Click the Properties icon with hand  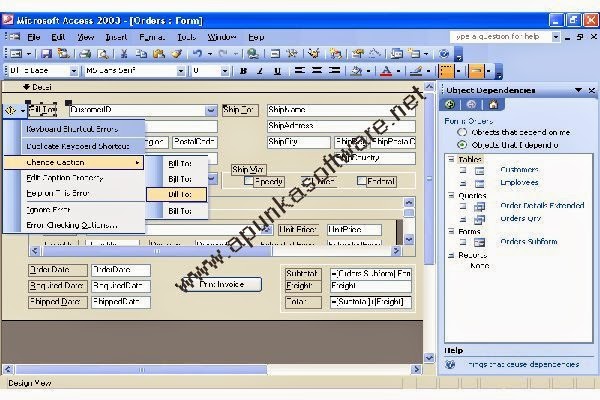coord(357,54)
